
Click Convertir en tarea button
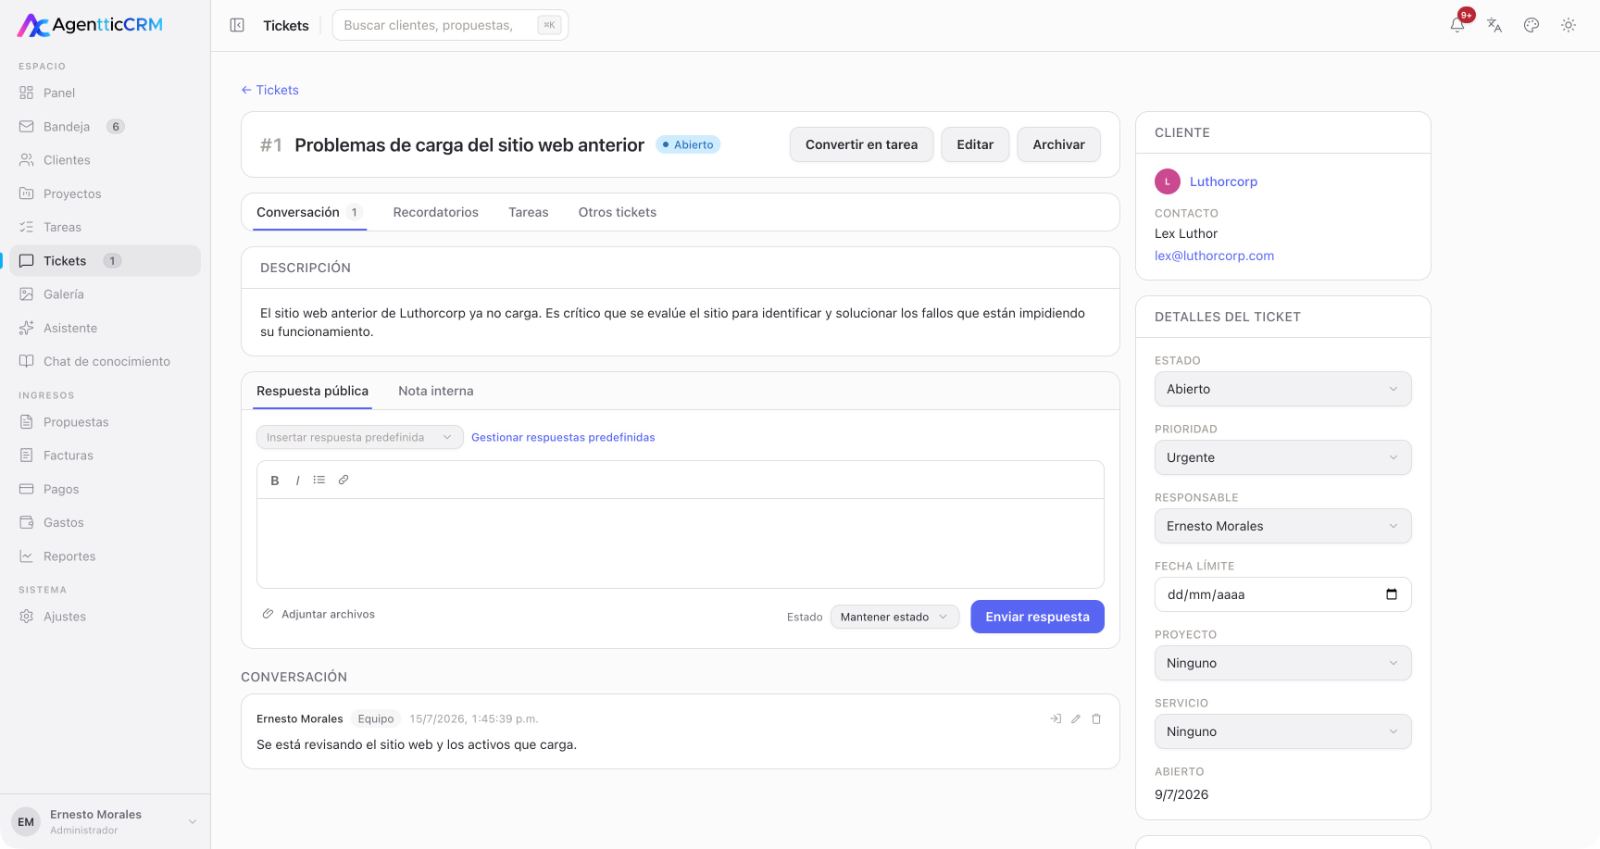coord(862,145)
